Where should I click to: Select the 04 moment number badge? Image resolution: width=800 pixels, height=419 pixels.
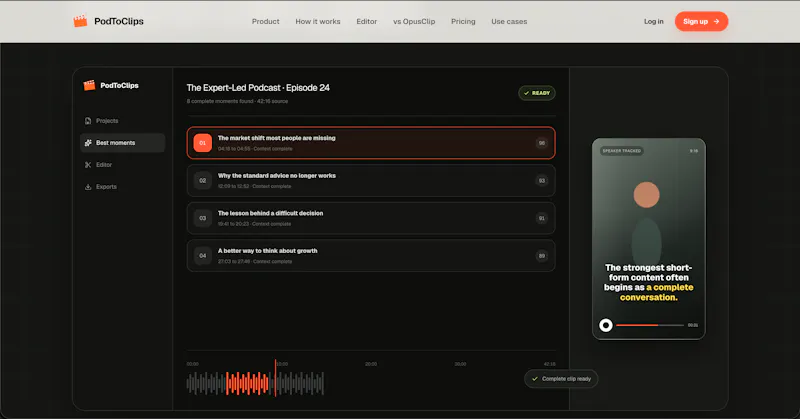203,256
